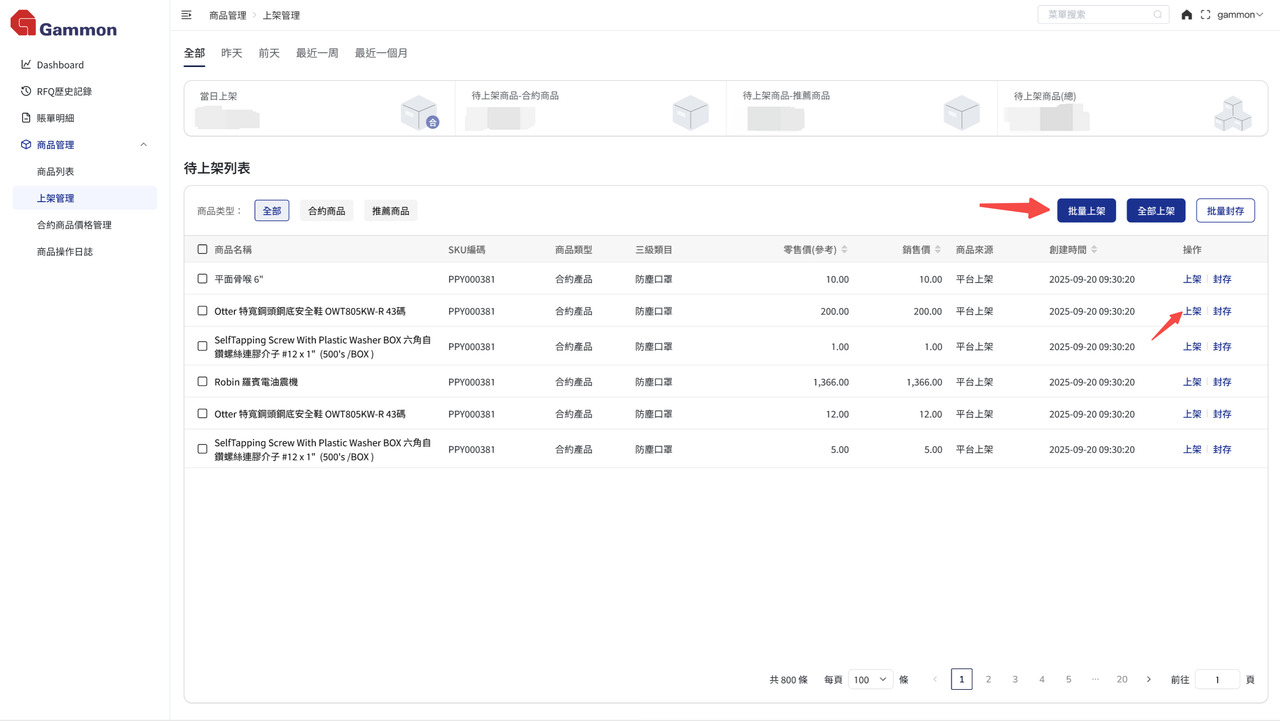Image resolution: width=1280 pixels, height=721 pixels.
Task: Select the 平面骨喉 6" row checkbox
Action: [202, 279]
